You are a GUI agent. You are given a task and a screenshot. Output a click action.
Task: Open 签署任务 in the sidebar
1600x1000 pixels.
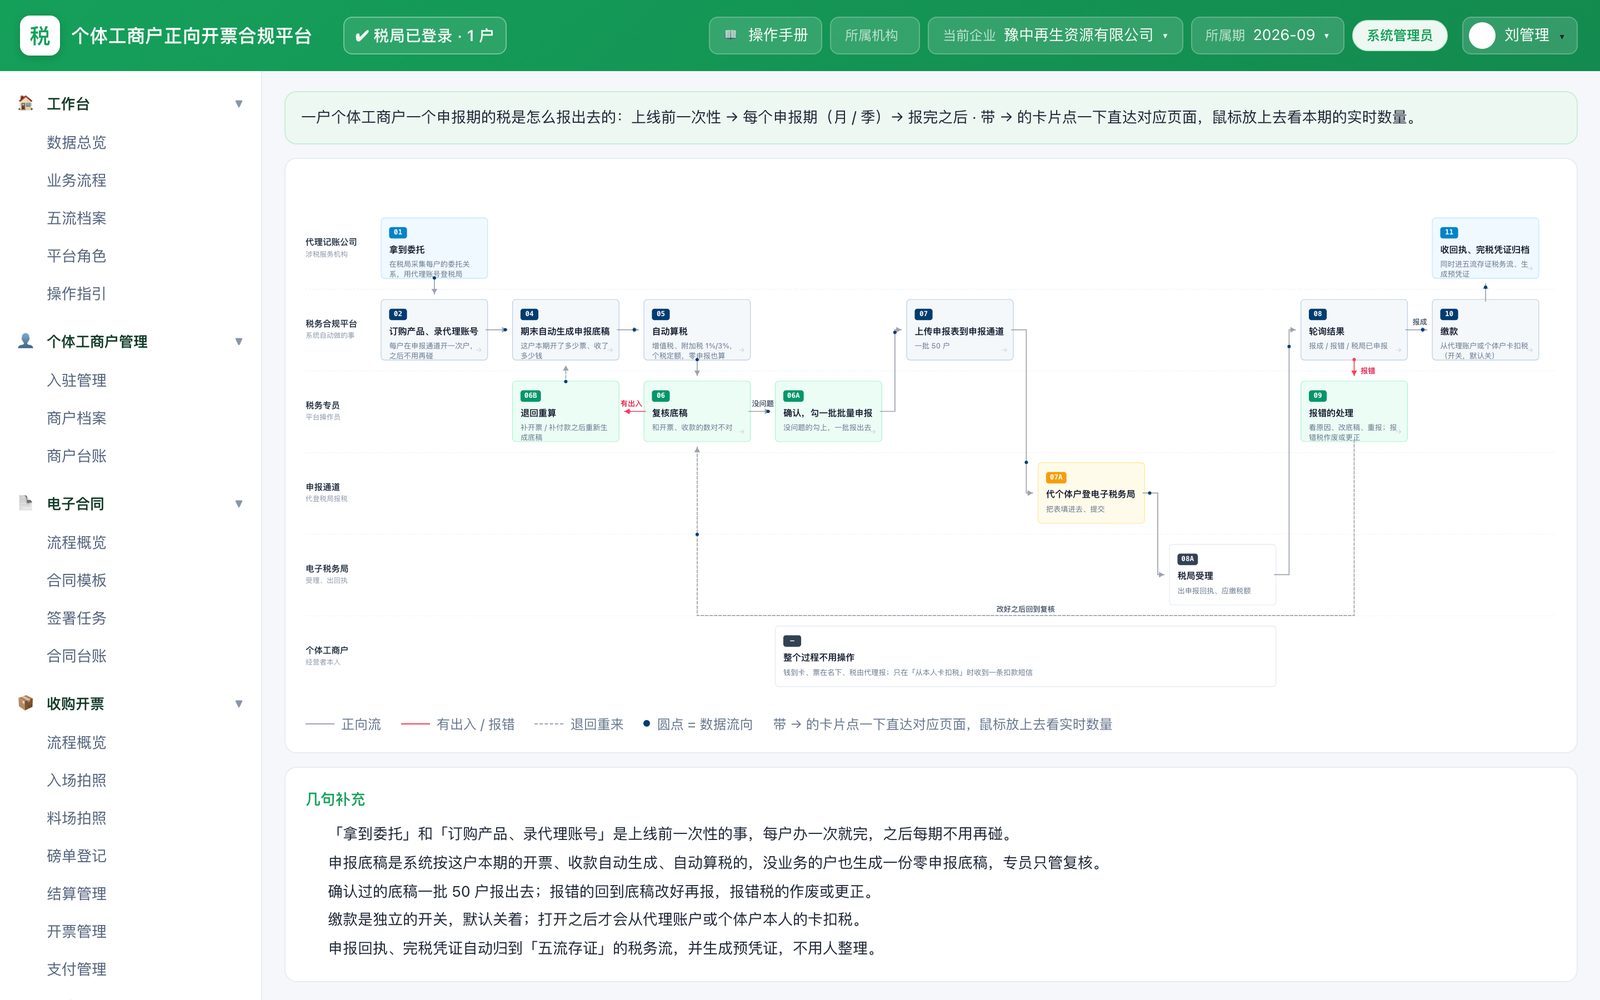pos(77,618)
